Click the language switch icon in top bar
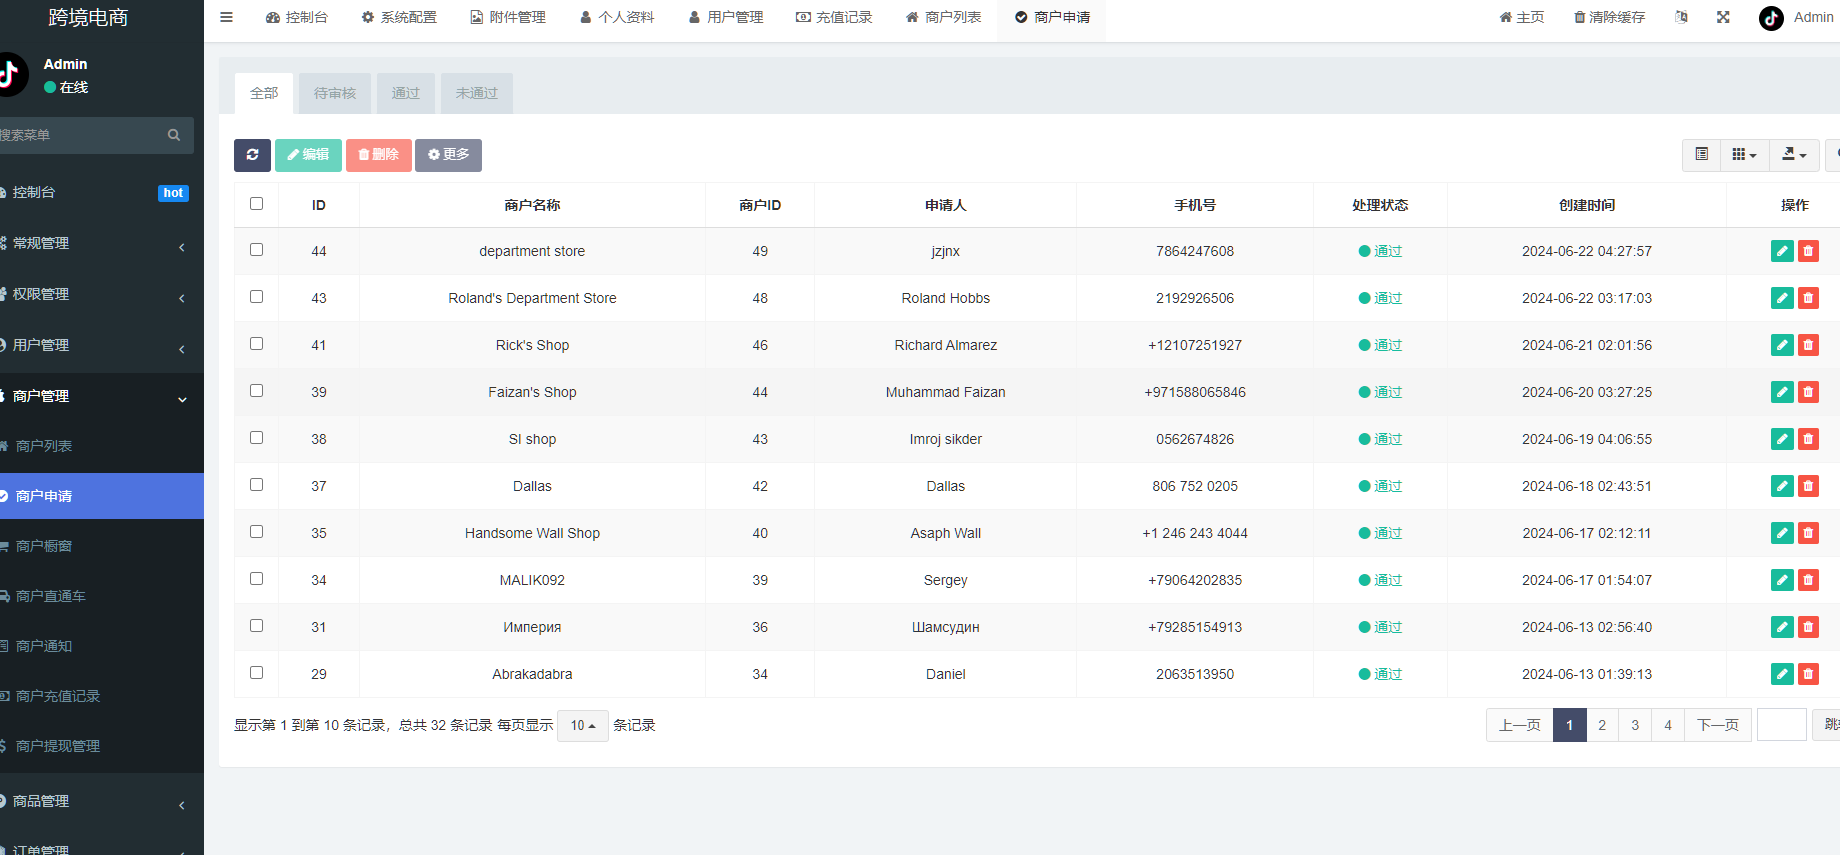This screenshot has height=855, width=1840. [1681, 17]
